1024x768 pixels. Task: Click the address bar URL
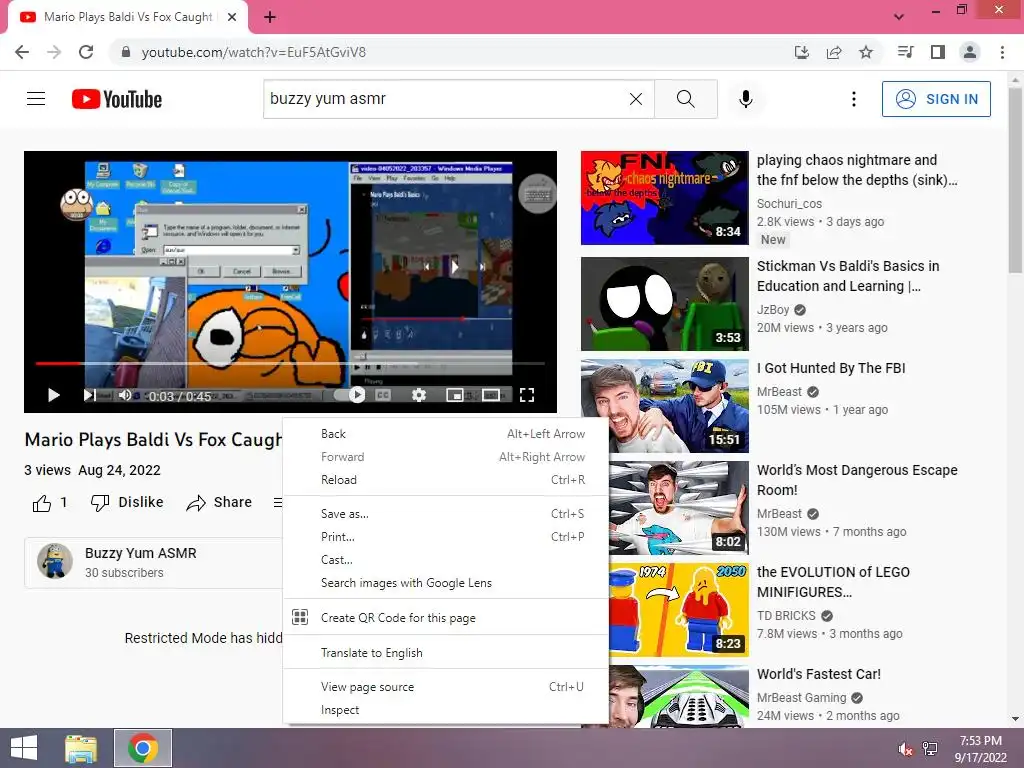(253, 52)
